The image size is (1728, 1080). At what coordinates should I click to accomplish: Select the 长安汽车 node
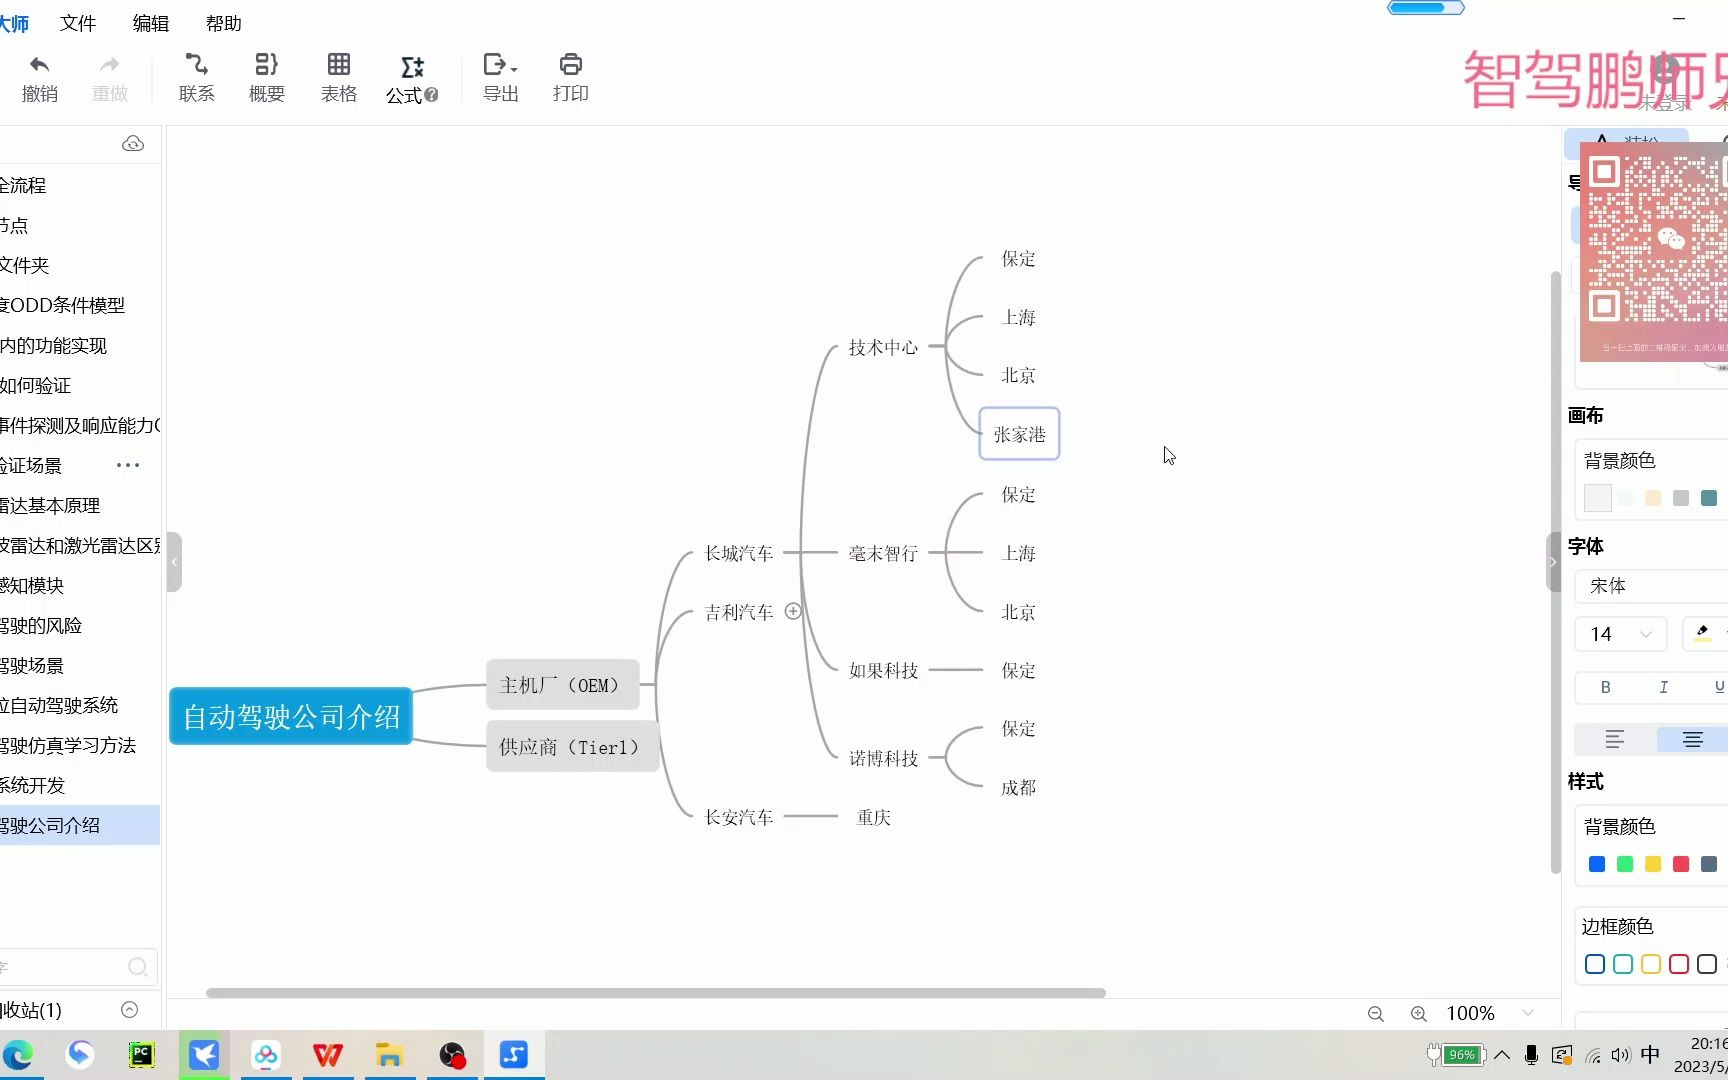[x=739, y=817]
